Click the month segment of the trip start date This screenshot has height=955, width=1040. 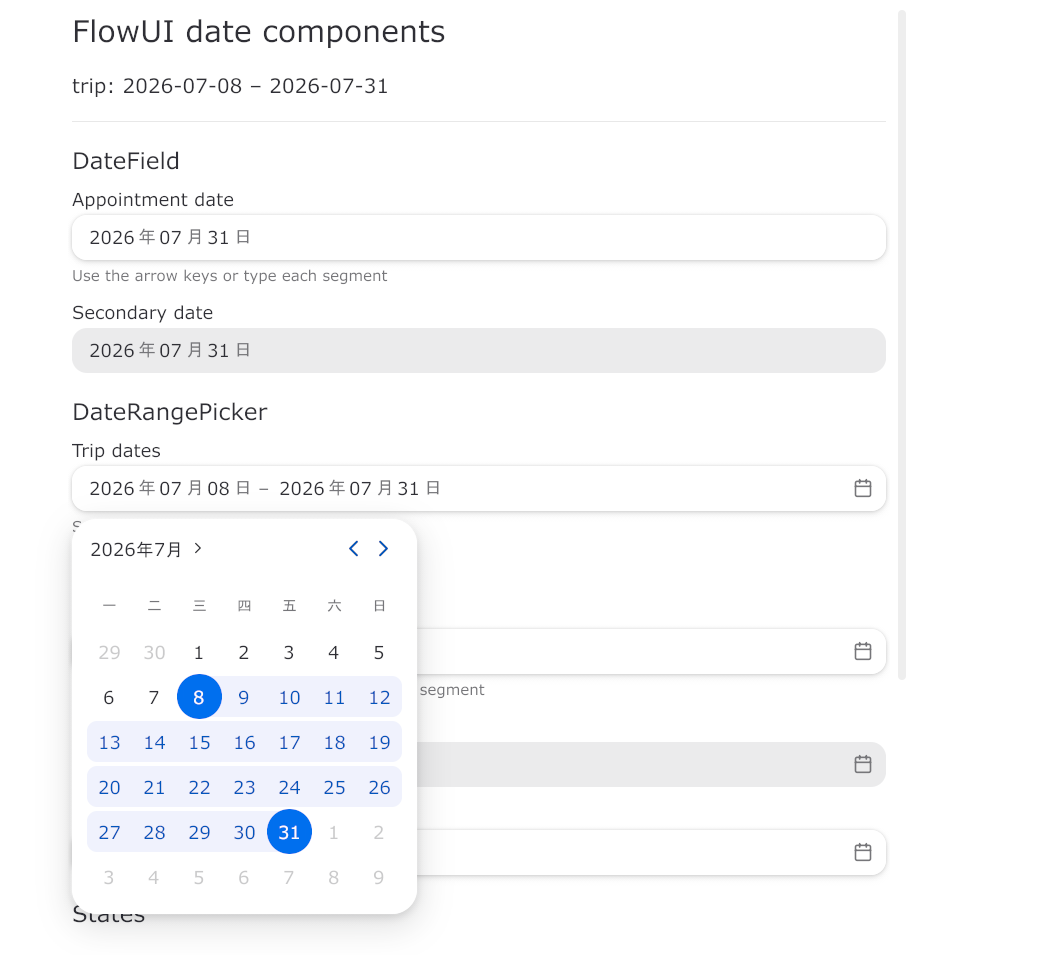pyautogui.click(x=170, y=489)
